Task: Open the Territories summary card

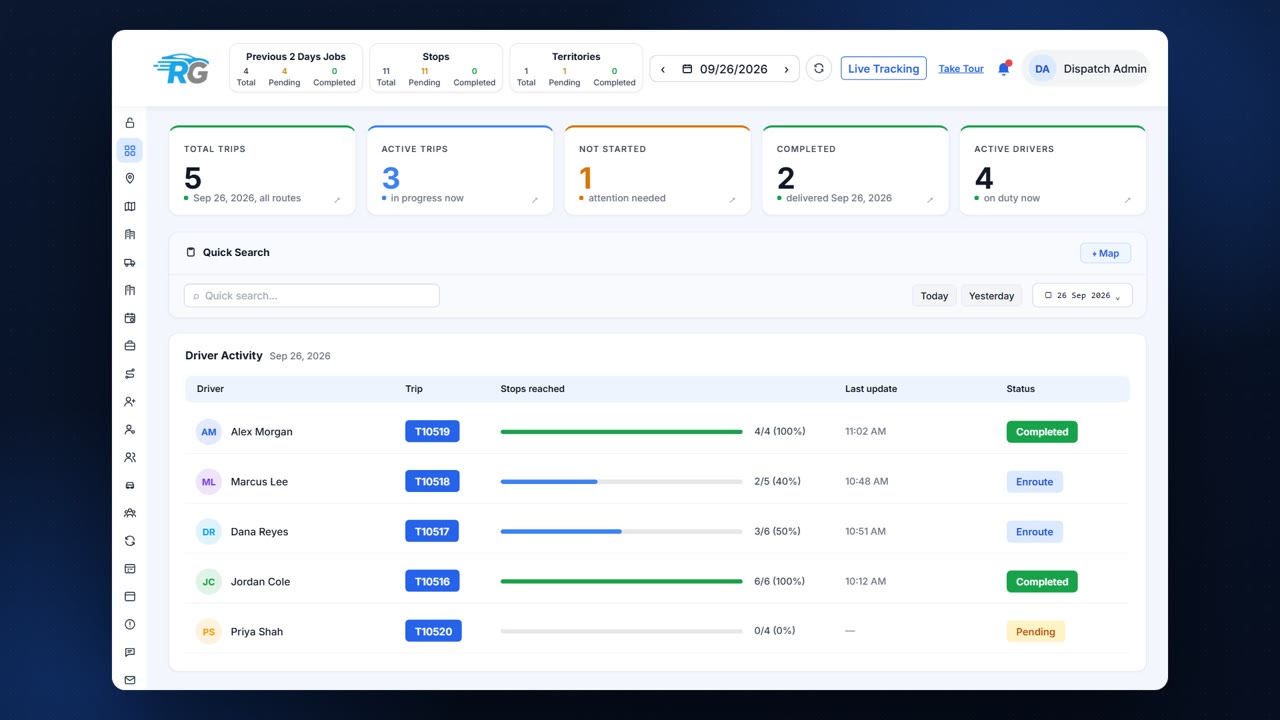Action: (x=576, y=69)
